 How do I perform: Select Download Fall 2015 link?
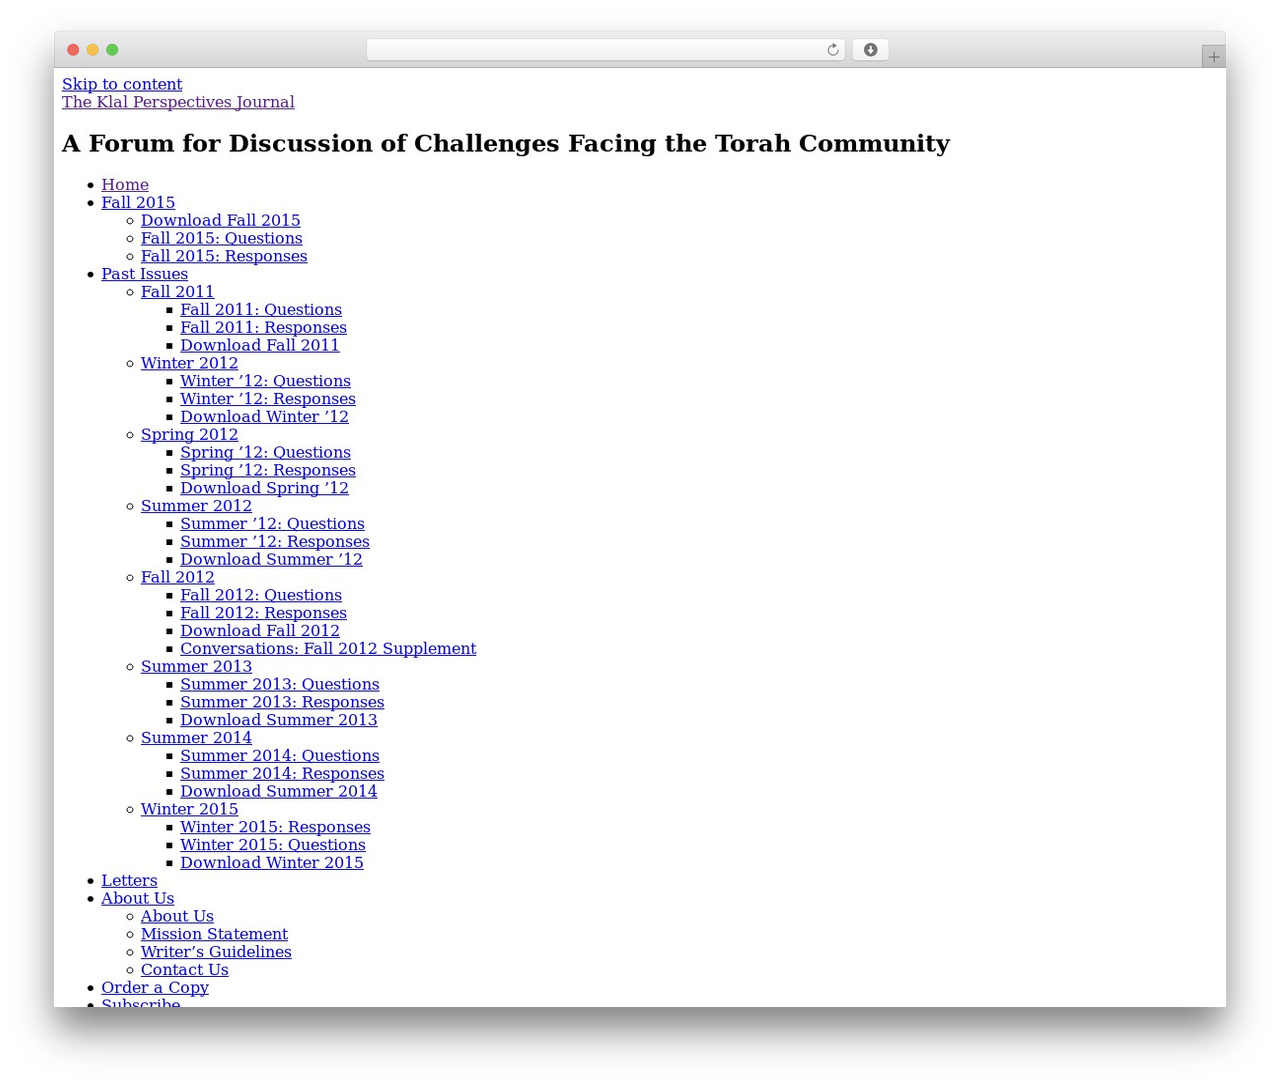tap(221, 221)
